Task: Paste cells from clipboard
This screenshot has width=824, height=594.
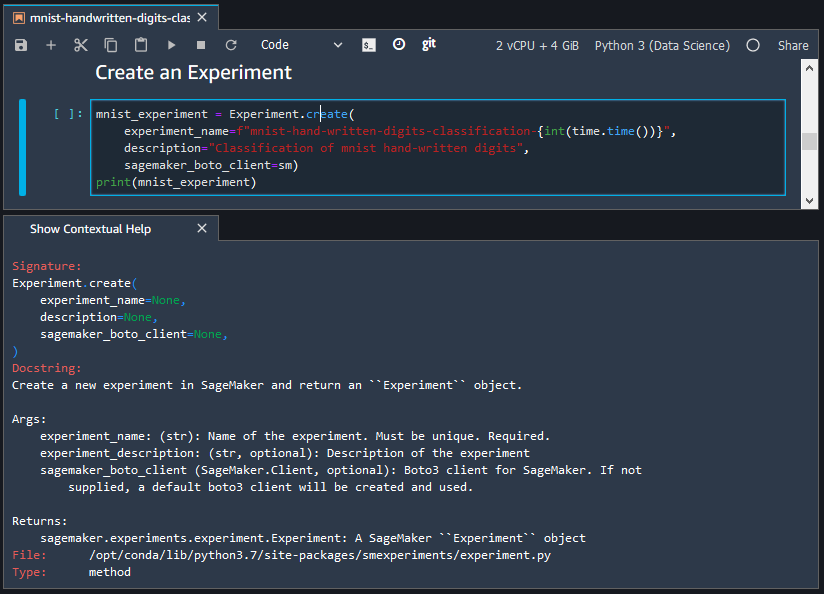Action: coord(139,44)
